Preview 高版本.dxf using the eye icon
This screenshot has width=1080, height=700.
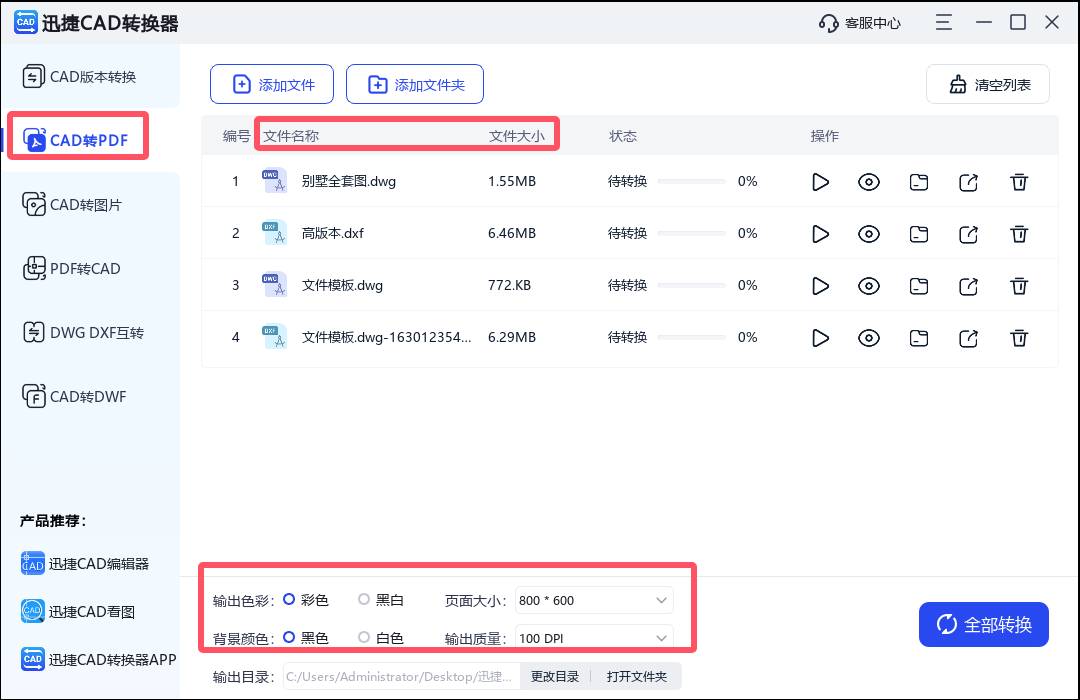click(869, 234)
